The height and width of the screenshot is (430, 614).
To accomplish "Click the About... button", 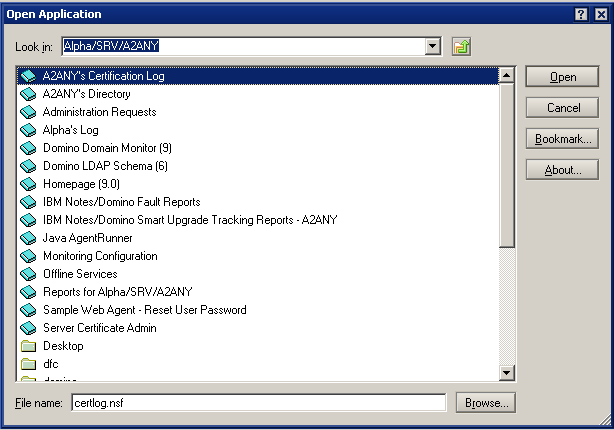I will point(562,170).
